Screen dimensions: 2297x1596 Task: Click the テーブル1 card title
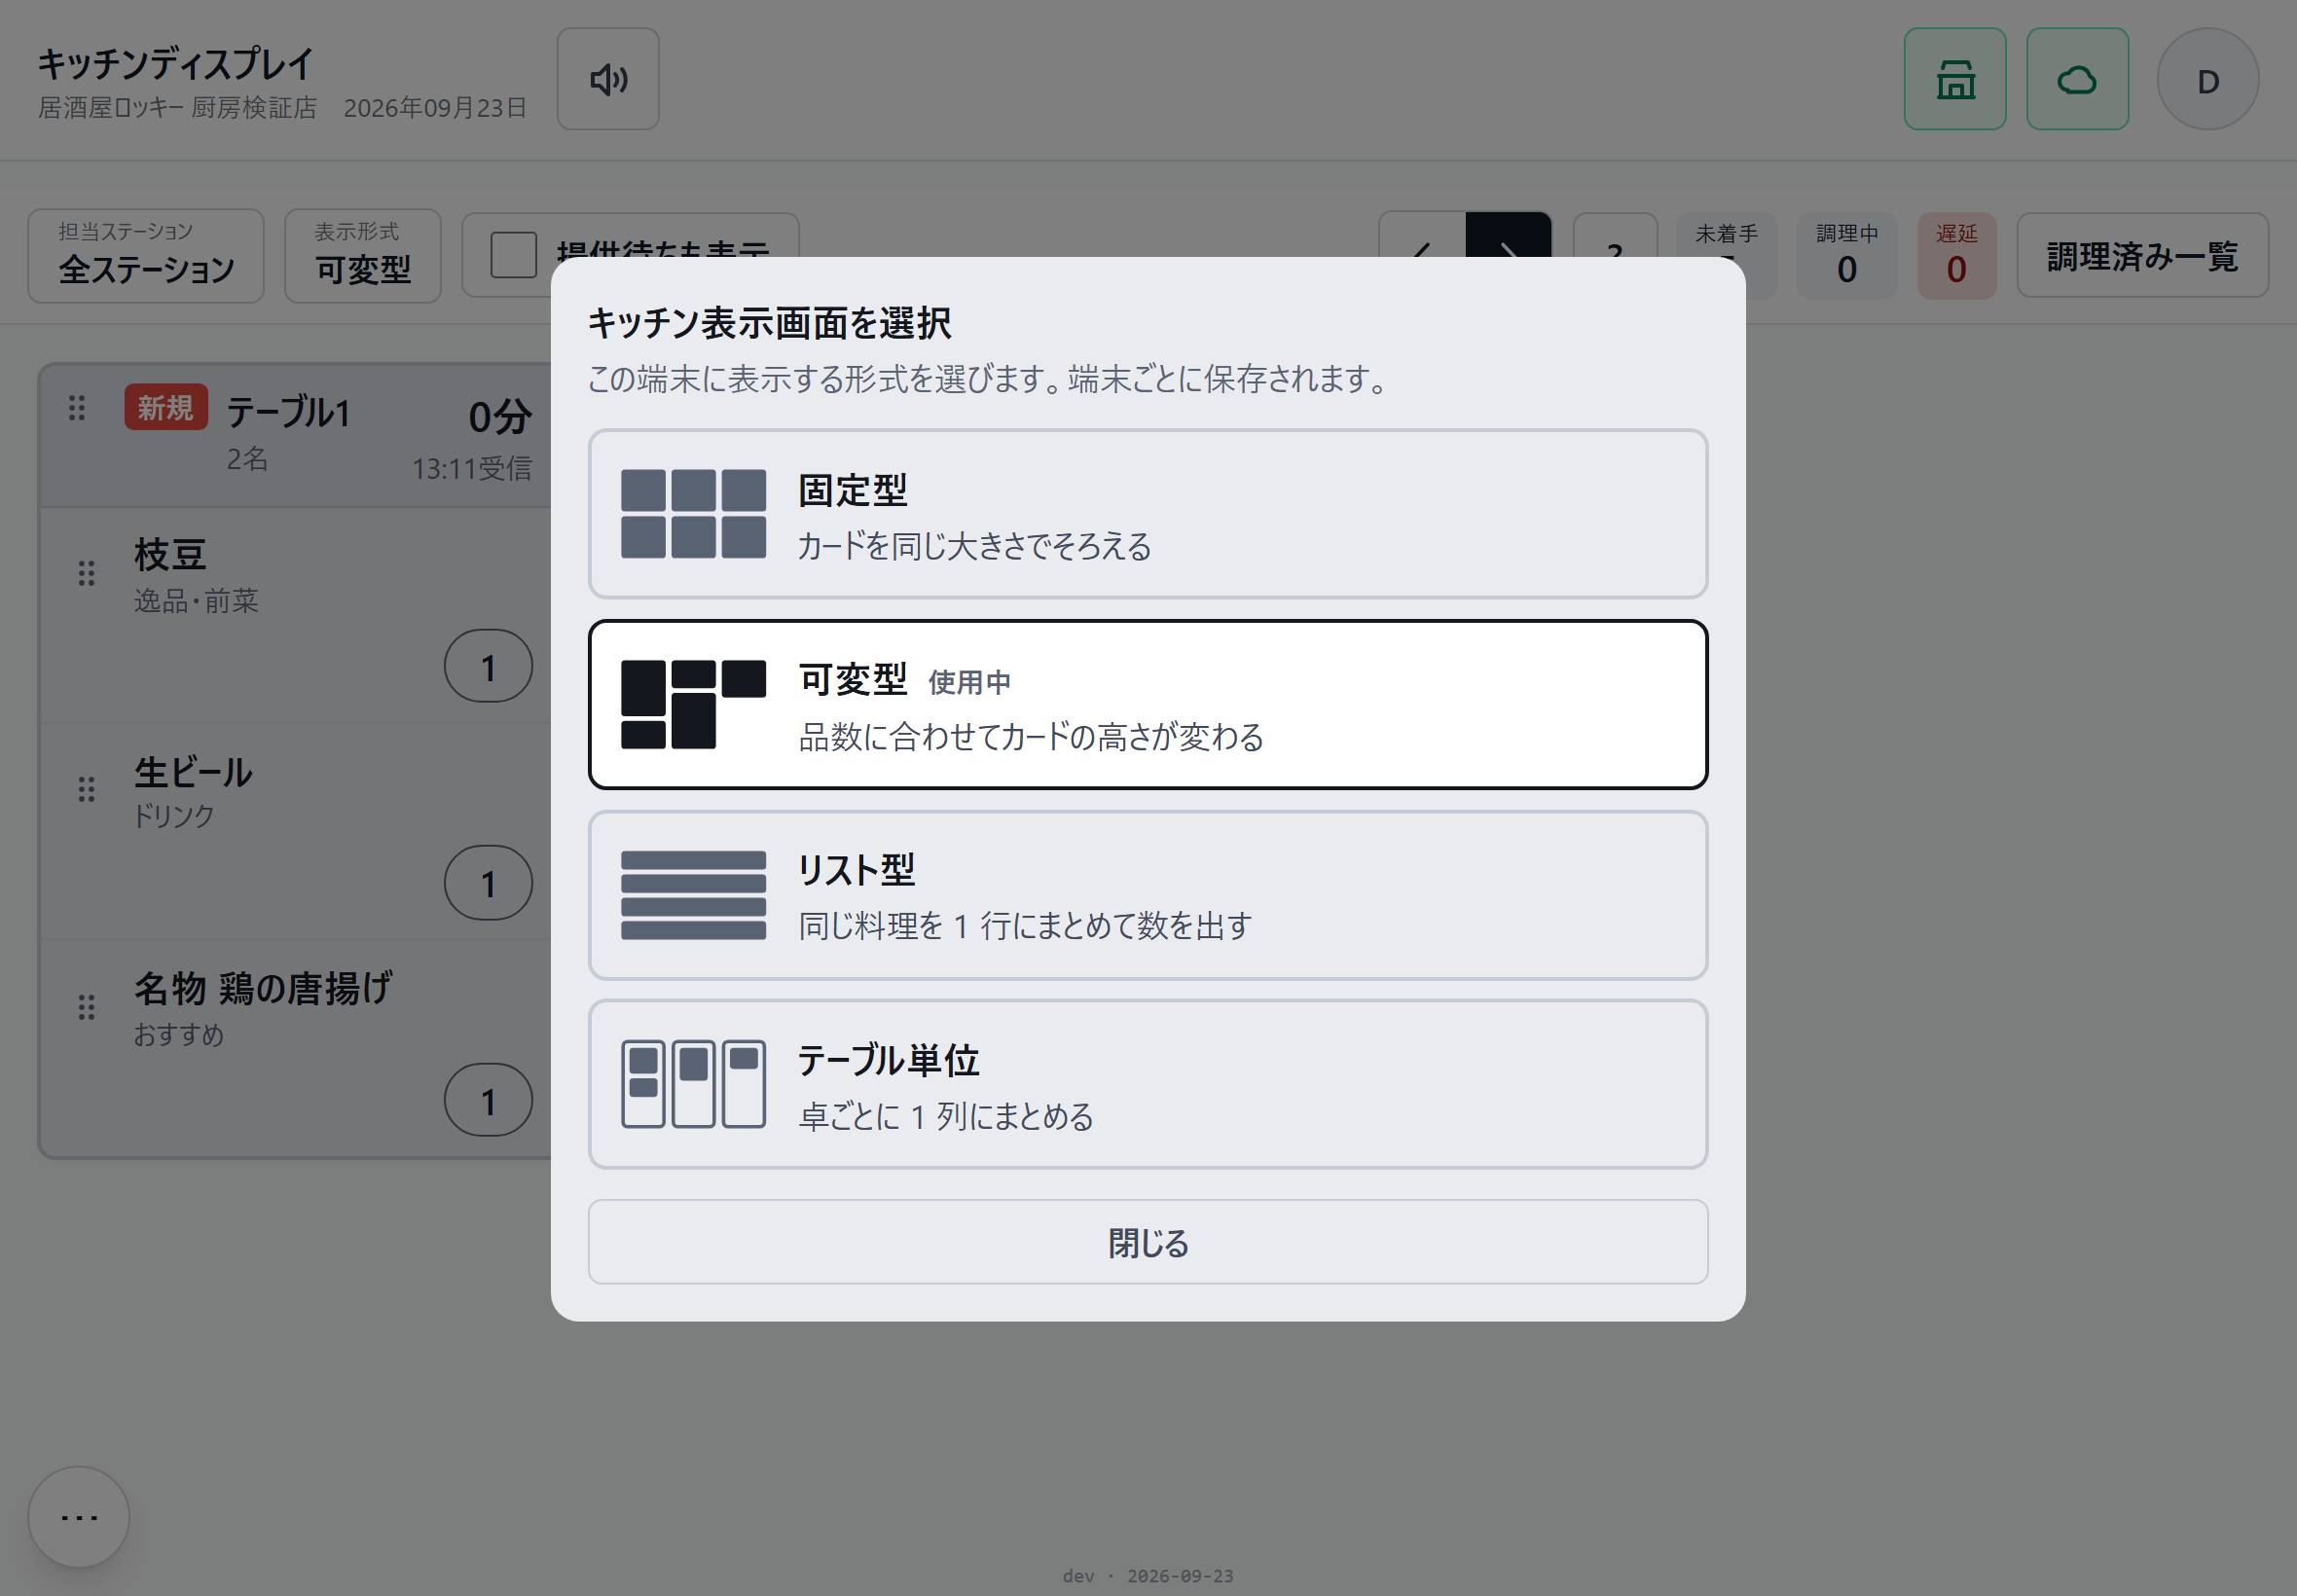289,412
